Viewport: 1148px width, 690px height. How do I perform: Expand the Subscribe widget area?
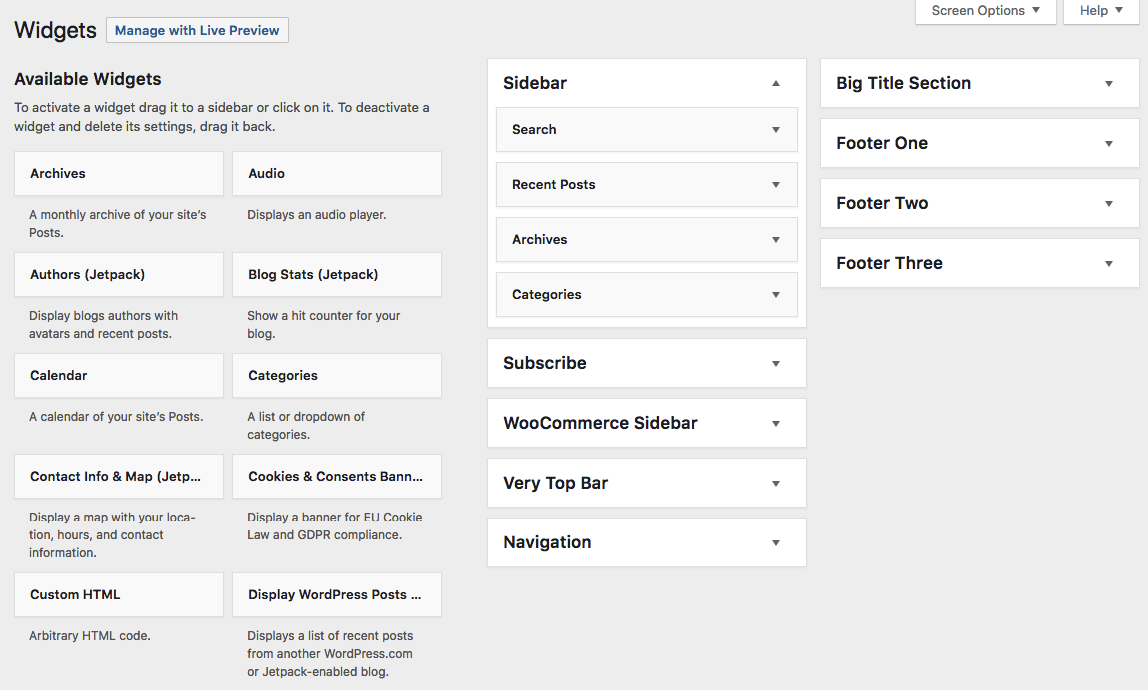[x=775, y=363]
